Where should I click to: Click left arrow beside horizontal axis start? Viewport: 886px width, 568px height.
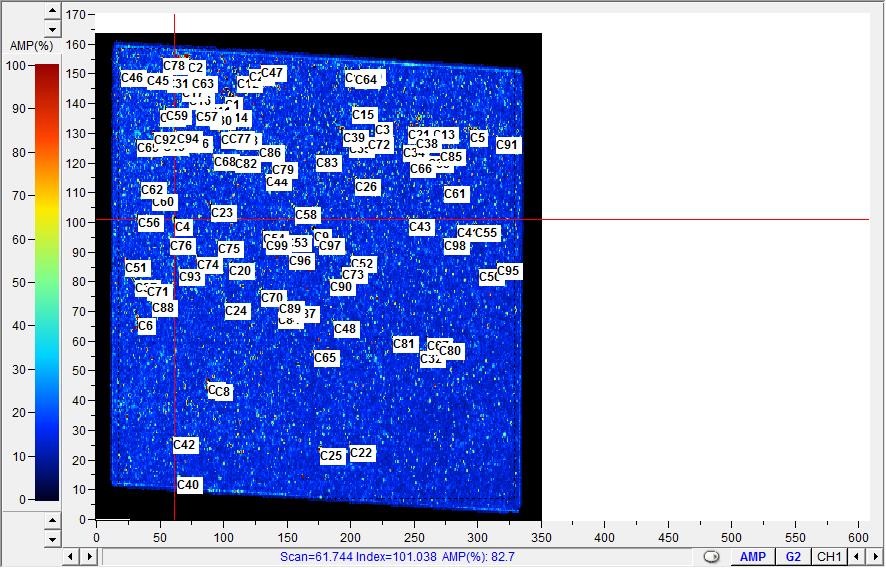[x=71, y=556]
